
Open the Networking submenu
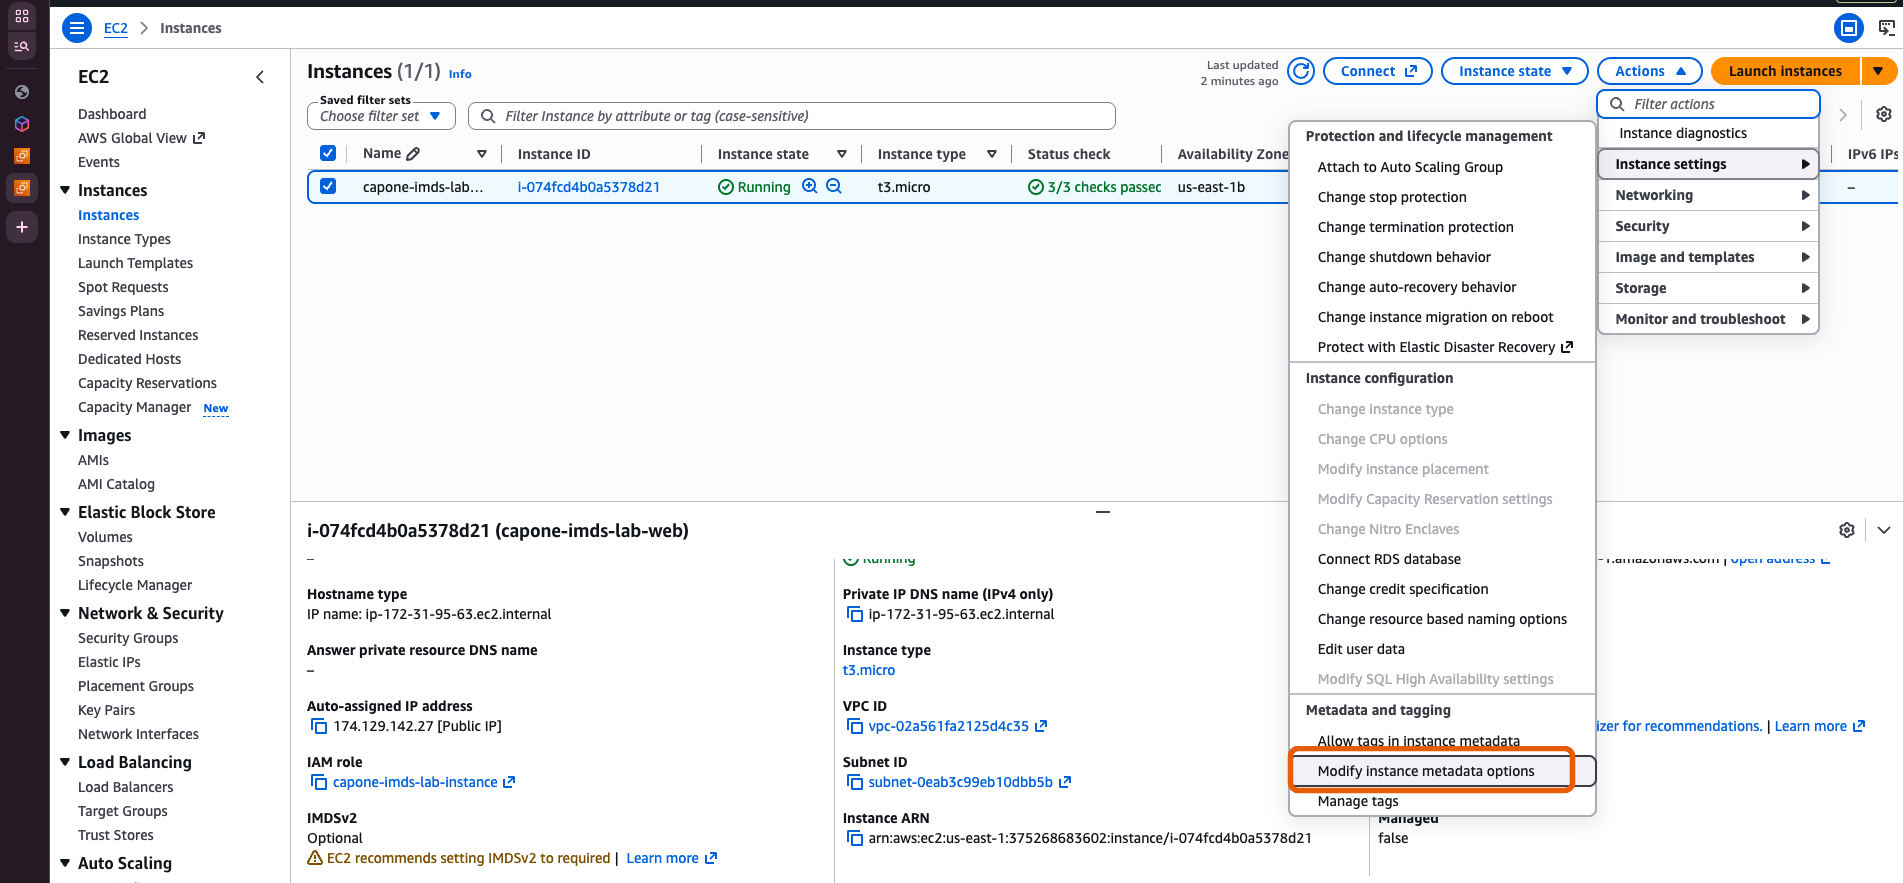coord(1708,195)
